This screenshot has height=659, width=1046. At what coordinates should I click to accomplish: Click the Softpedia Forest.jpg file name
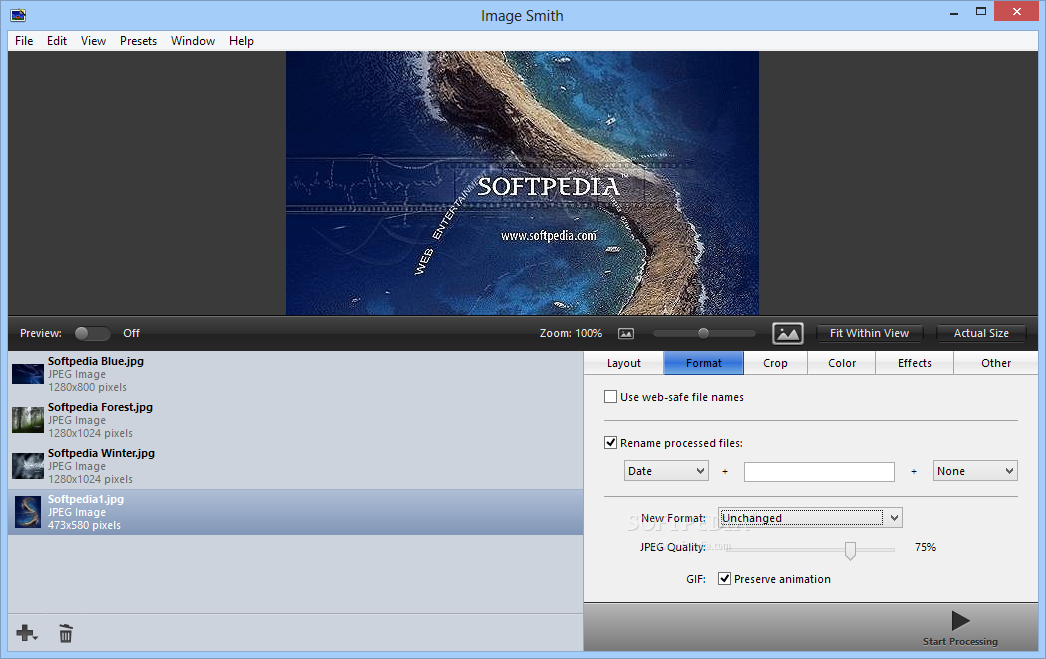[100, 407]
